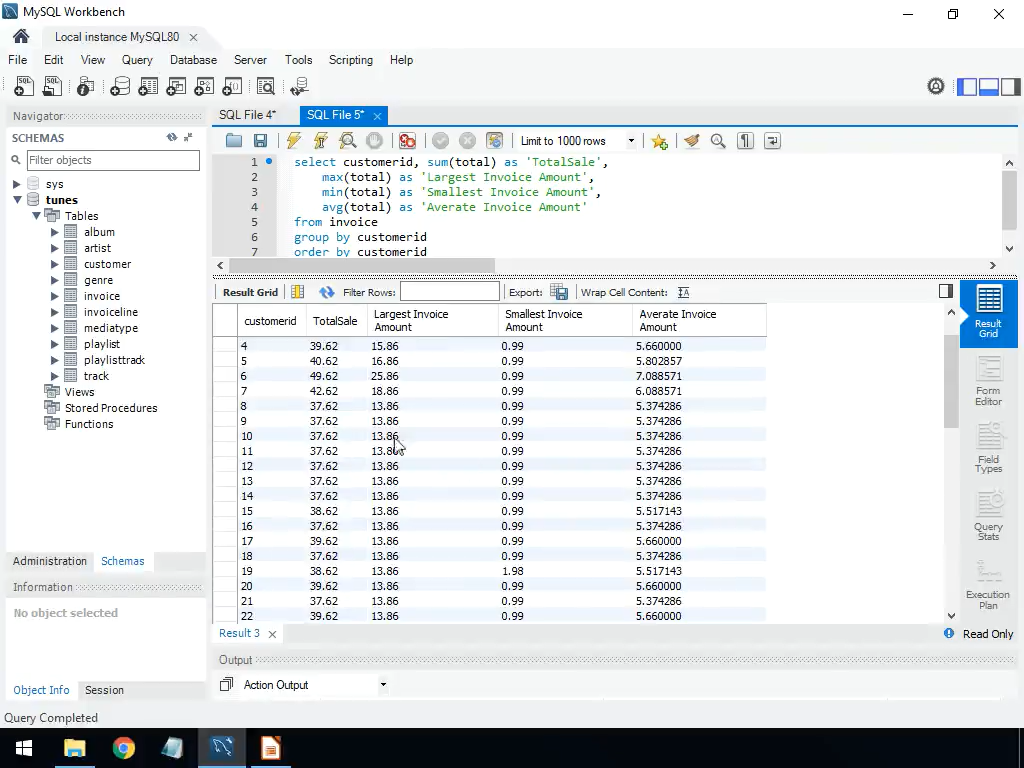This screenshot has width=1024, height=768.
Task: Toggle the result side panel visibility
Action: point(946,291)
